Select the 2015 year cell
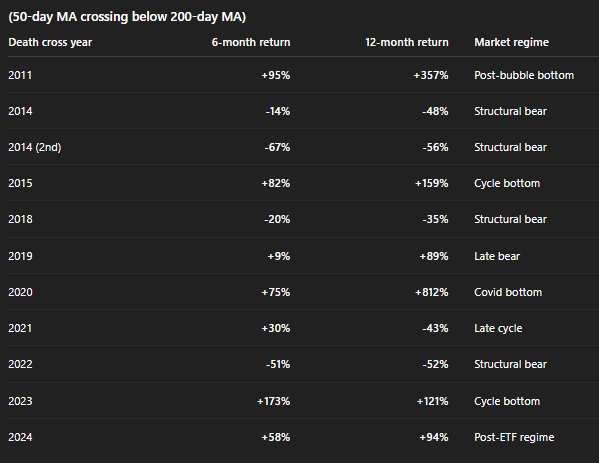 point(20,183)
